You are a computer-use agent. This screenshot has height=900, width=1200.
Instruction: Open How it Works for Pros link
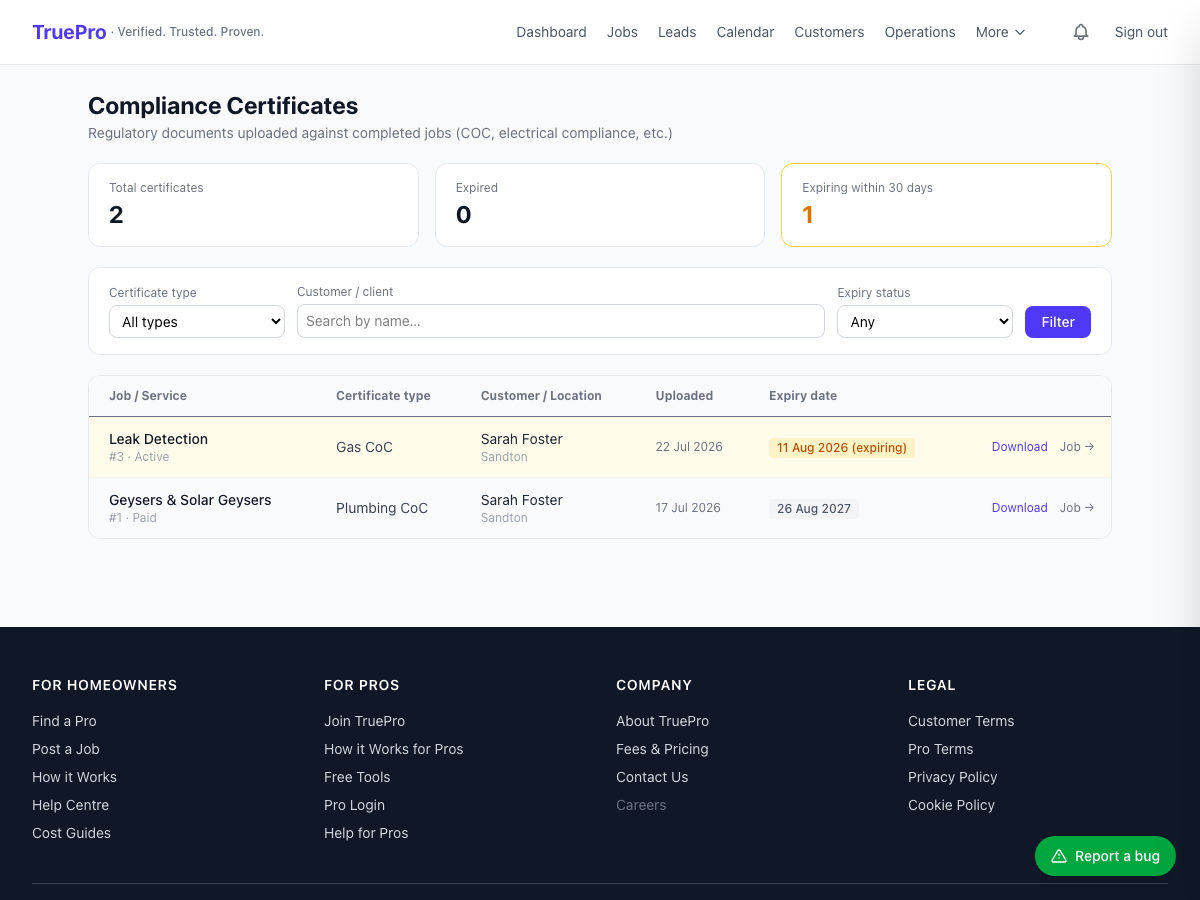[394, 749]
